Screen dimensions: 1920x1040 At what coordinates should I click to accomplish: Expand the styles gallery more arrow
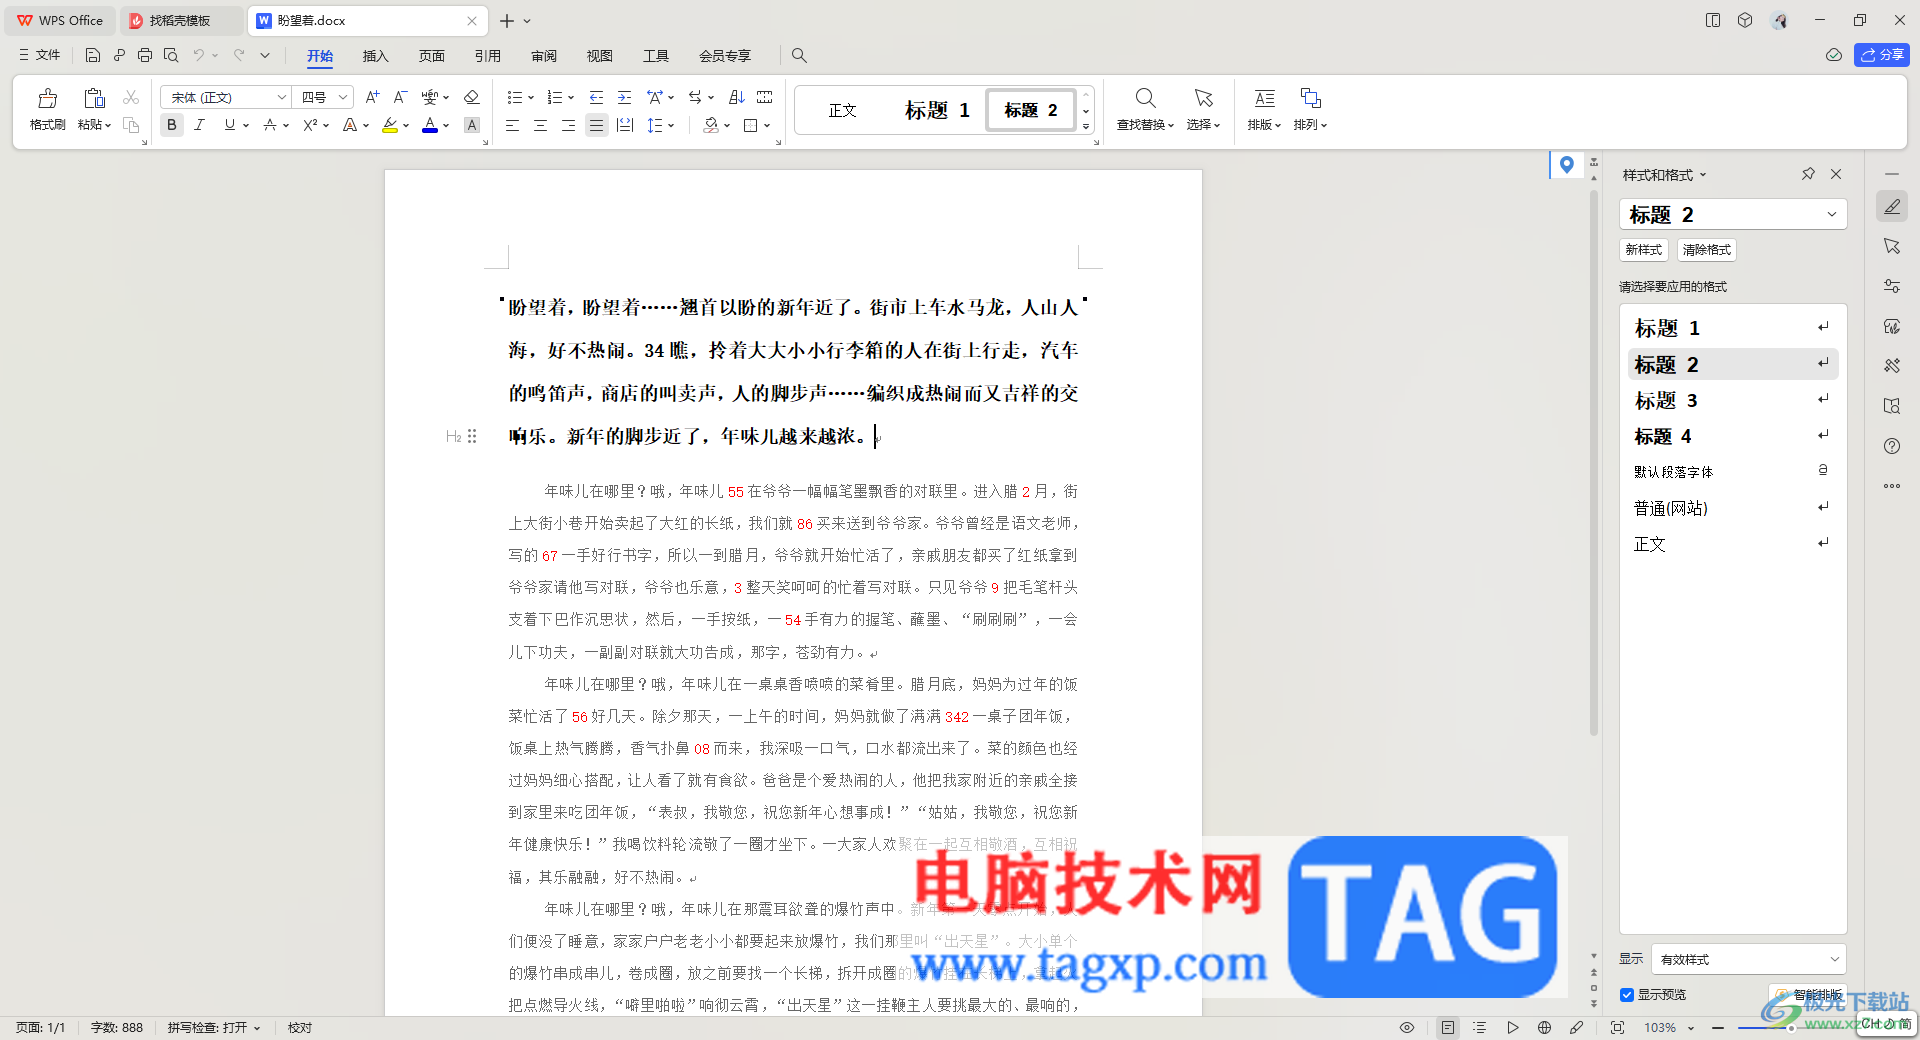1086,127
